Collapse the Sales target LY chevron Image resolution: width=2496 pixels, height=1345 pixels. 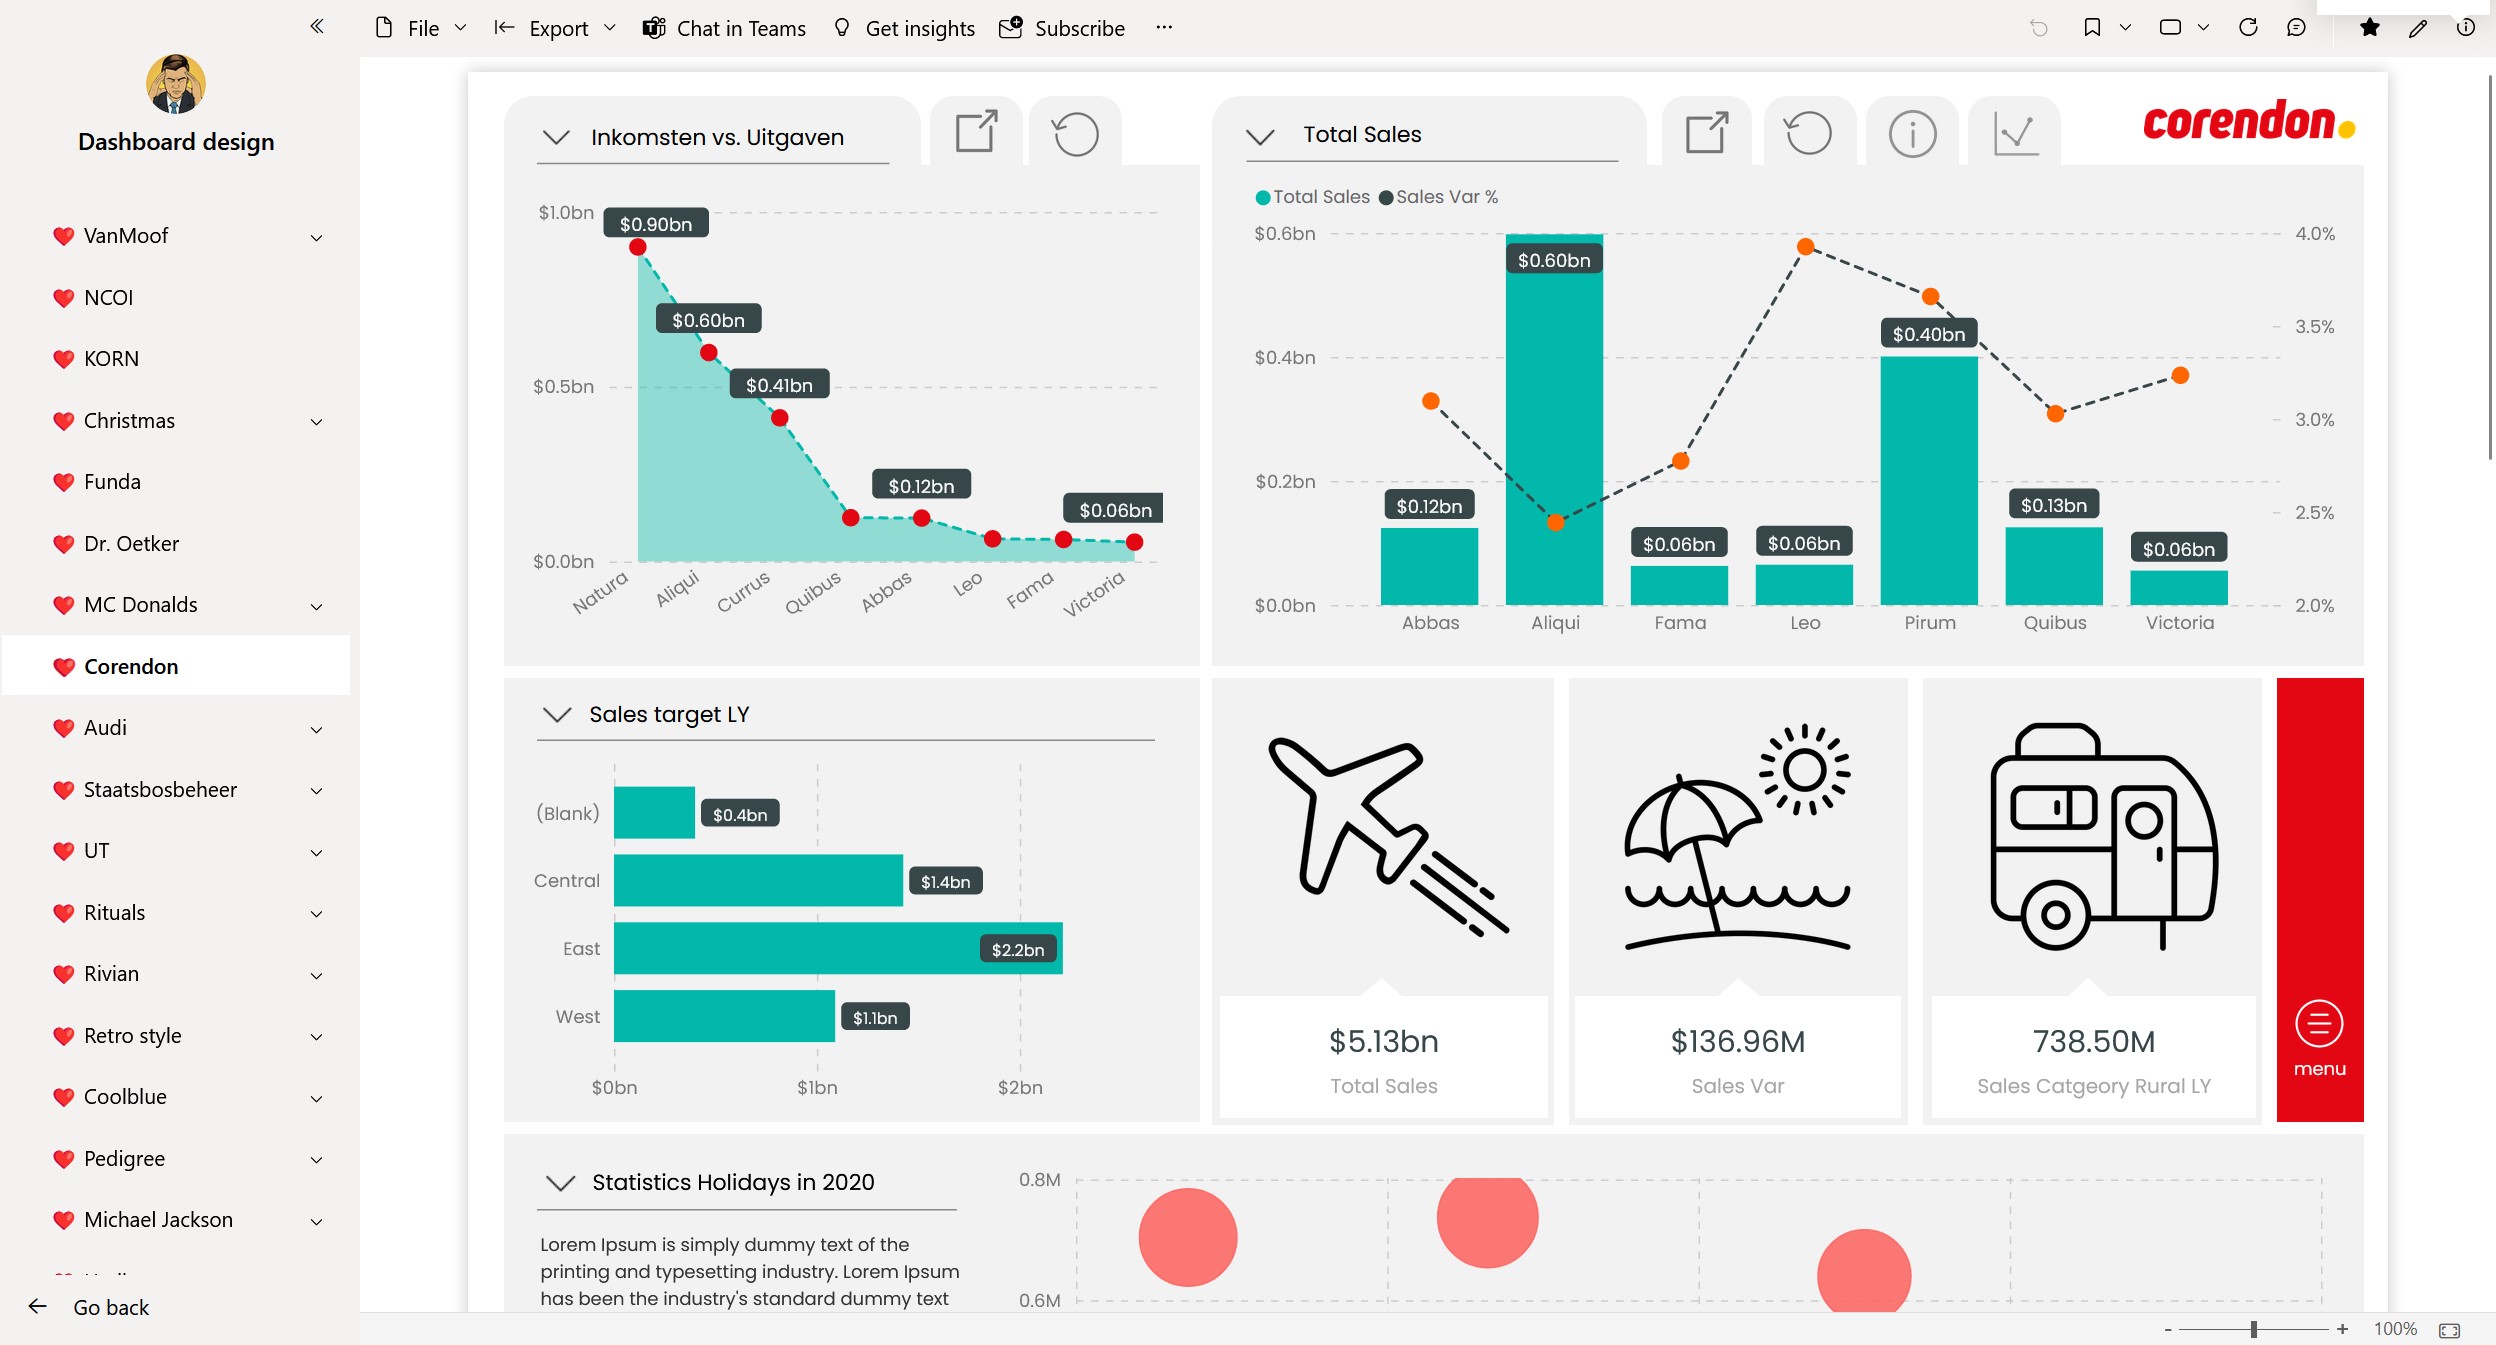(556, 714)
